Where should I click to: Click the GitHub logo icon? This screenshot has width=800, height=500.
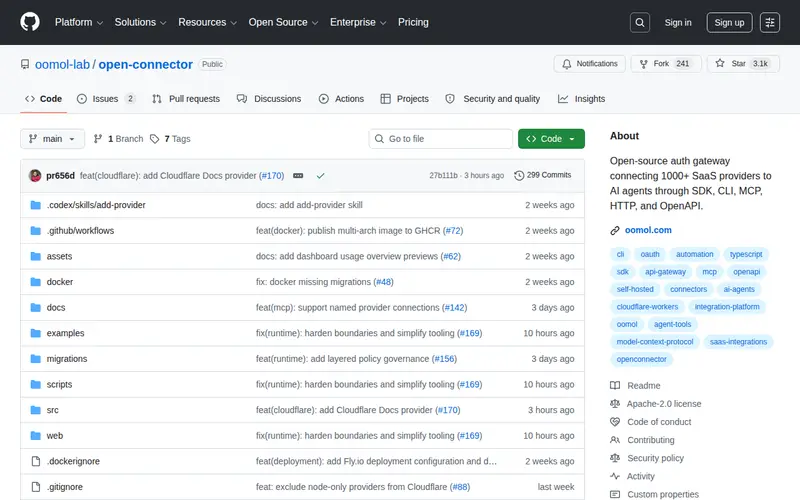point(30,22)
